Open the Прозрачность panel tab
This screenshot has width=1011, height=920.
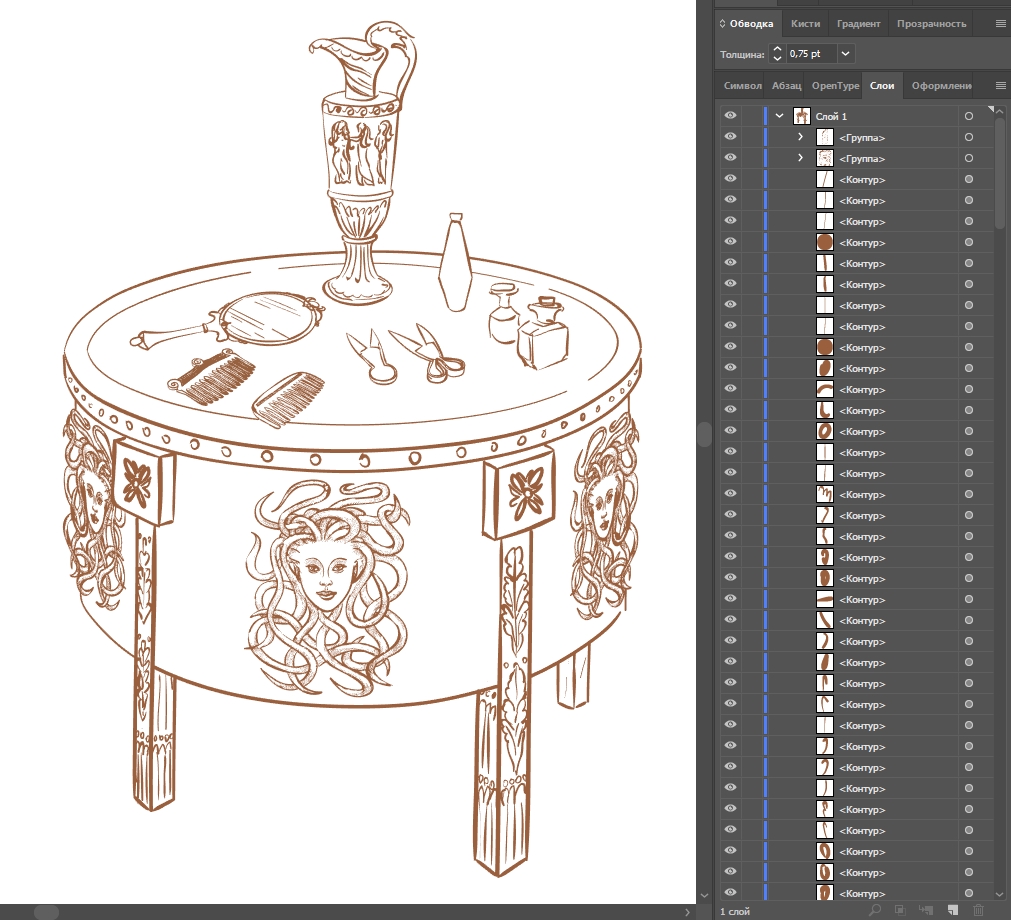click(x=931, y=23)
